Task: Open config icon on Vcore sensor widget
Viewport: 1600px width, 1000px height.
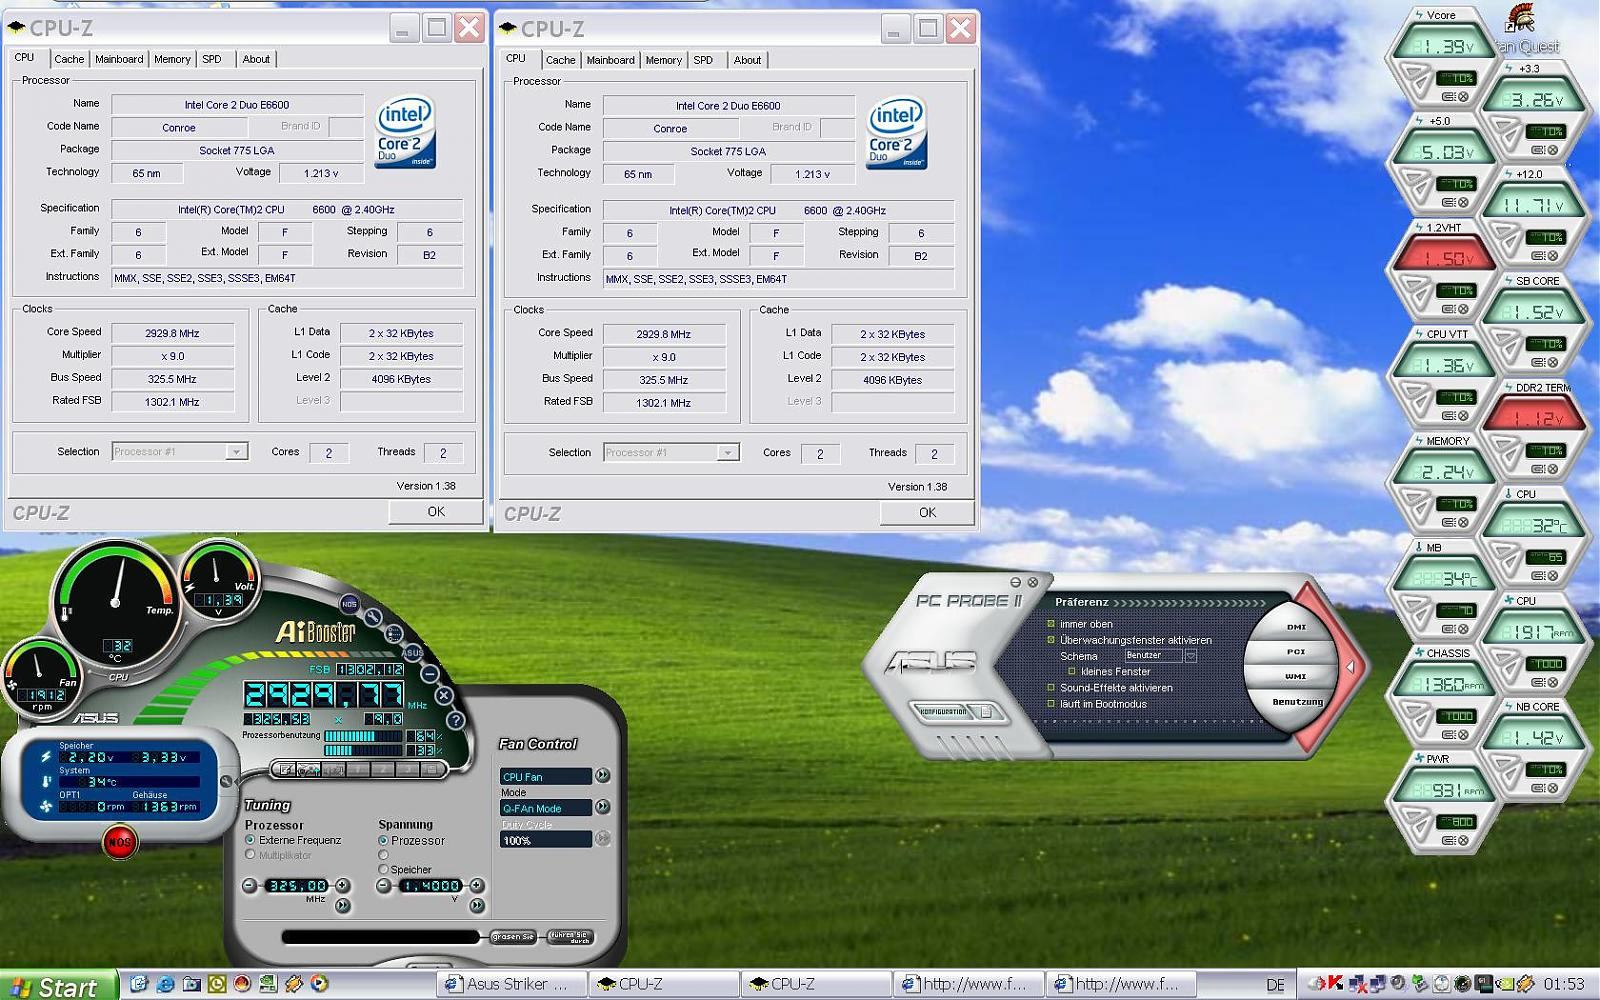Action: tap(1448, 96)
